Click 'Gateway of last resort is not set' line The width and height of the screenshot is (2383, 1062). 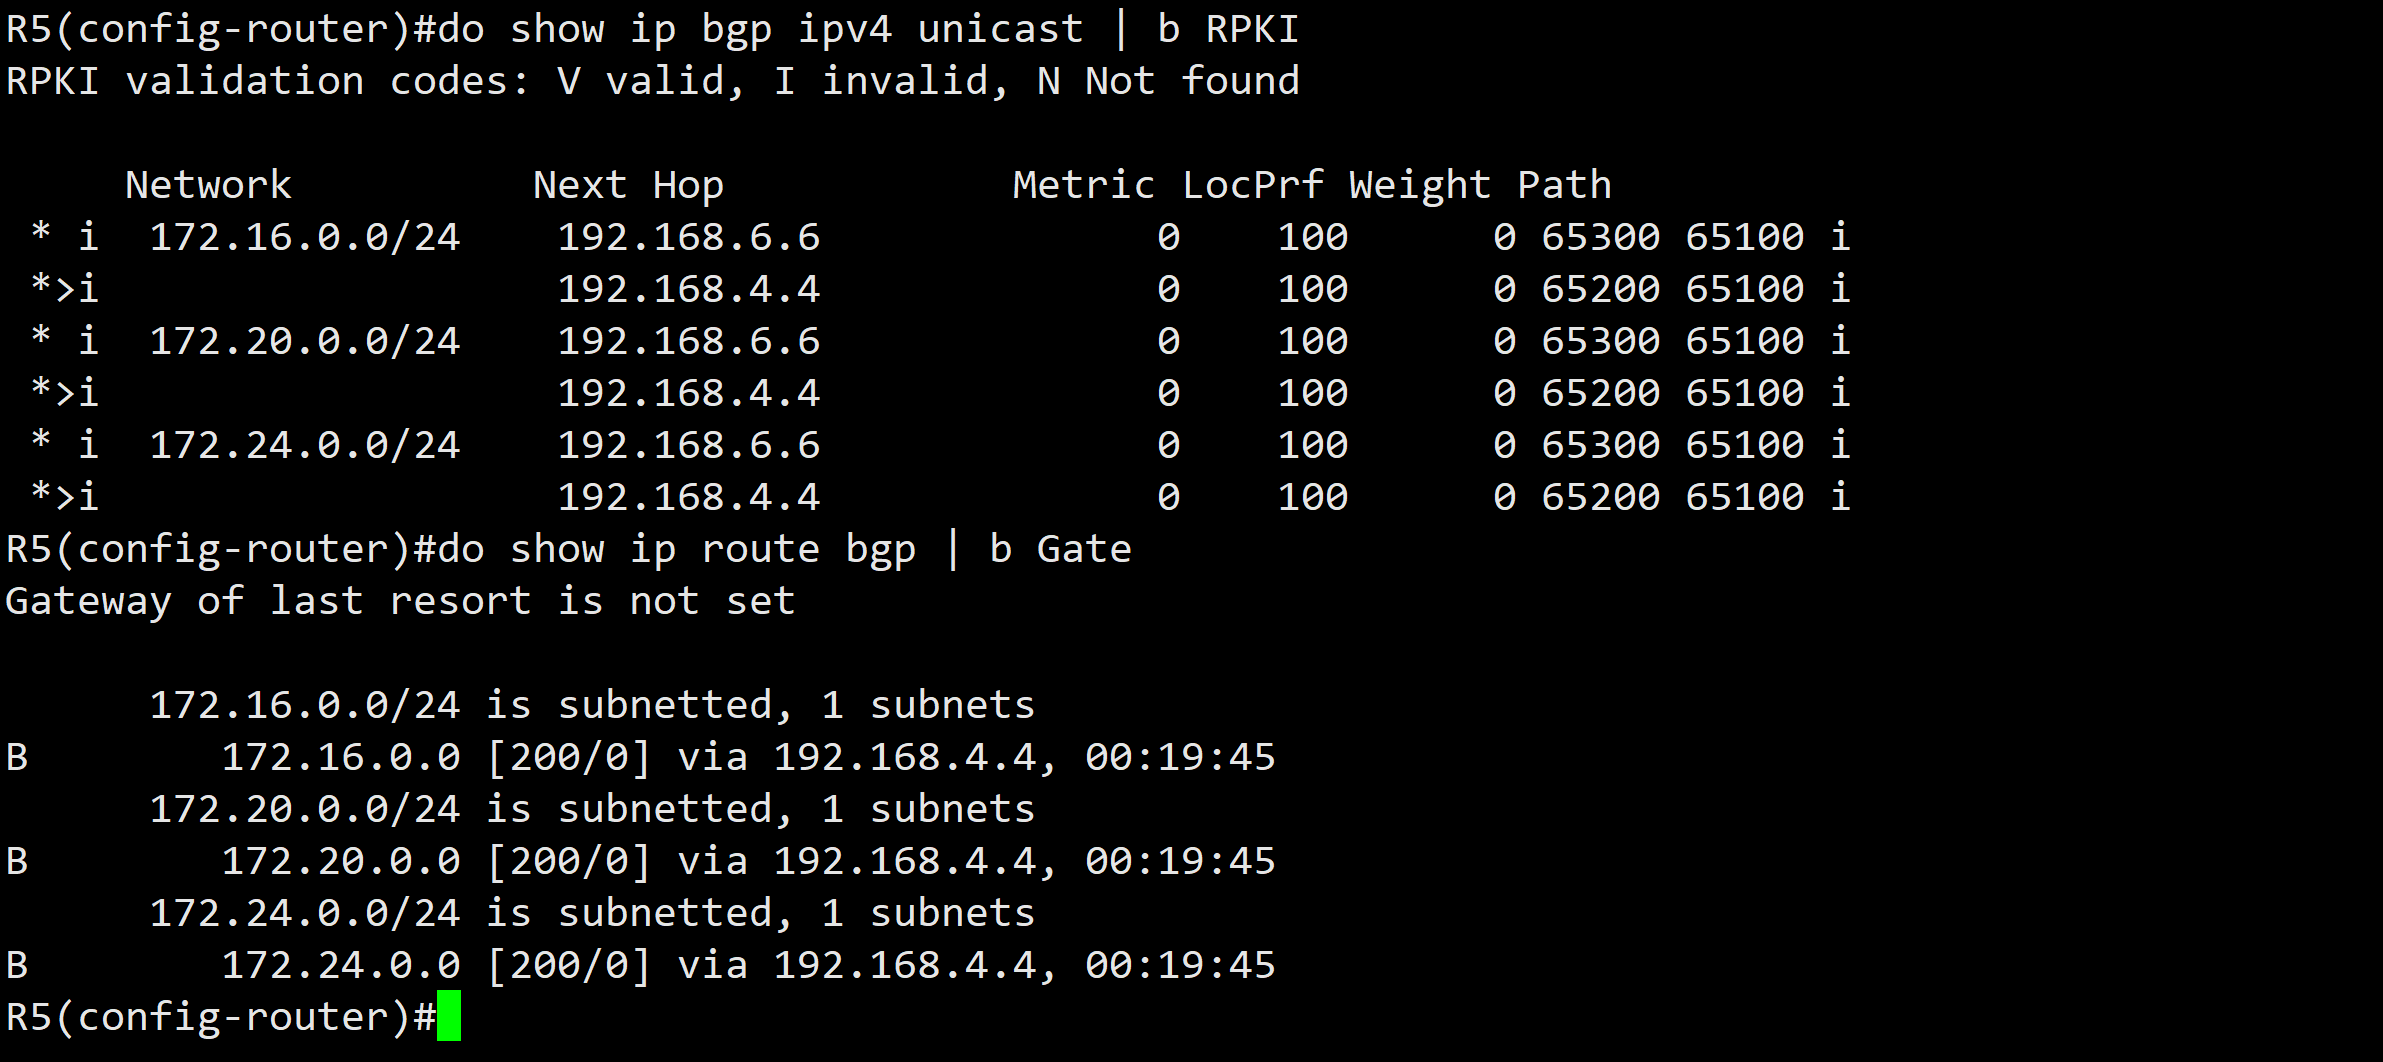[401, 603]
